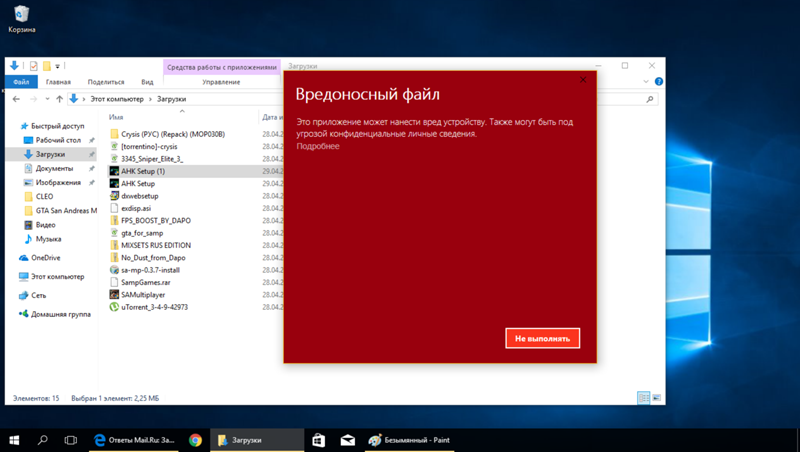Open the Quick Access Toolbar customize dropdown
The height and width of the screenshot is (452, 800).
[58, 67]
